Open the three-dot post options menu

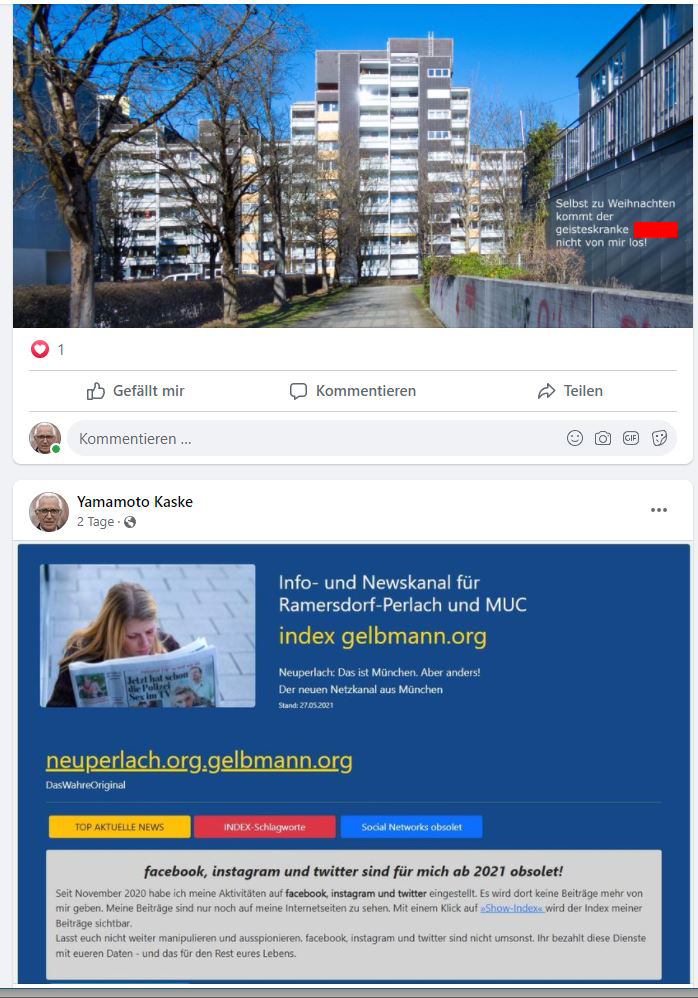[659, 510]
